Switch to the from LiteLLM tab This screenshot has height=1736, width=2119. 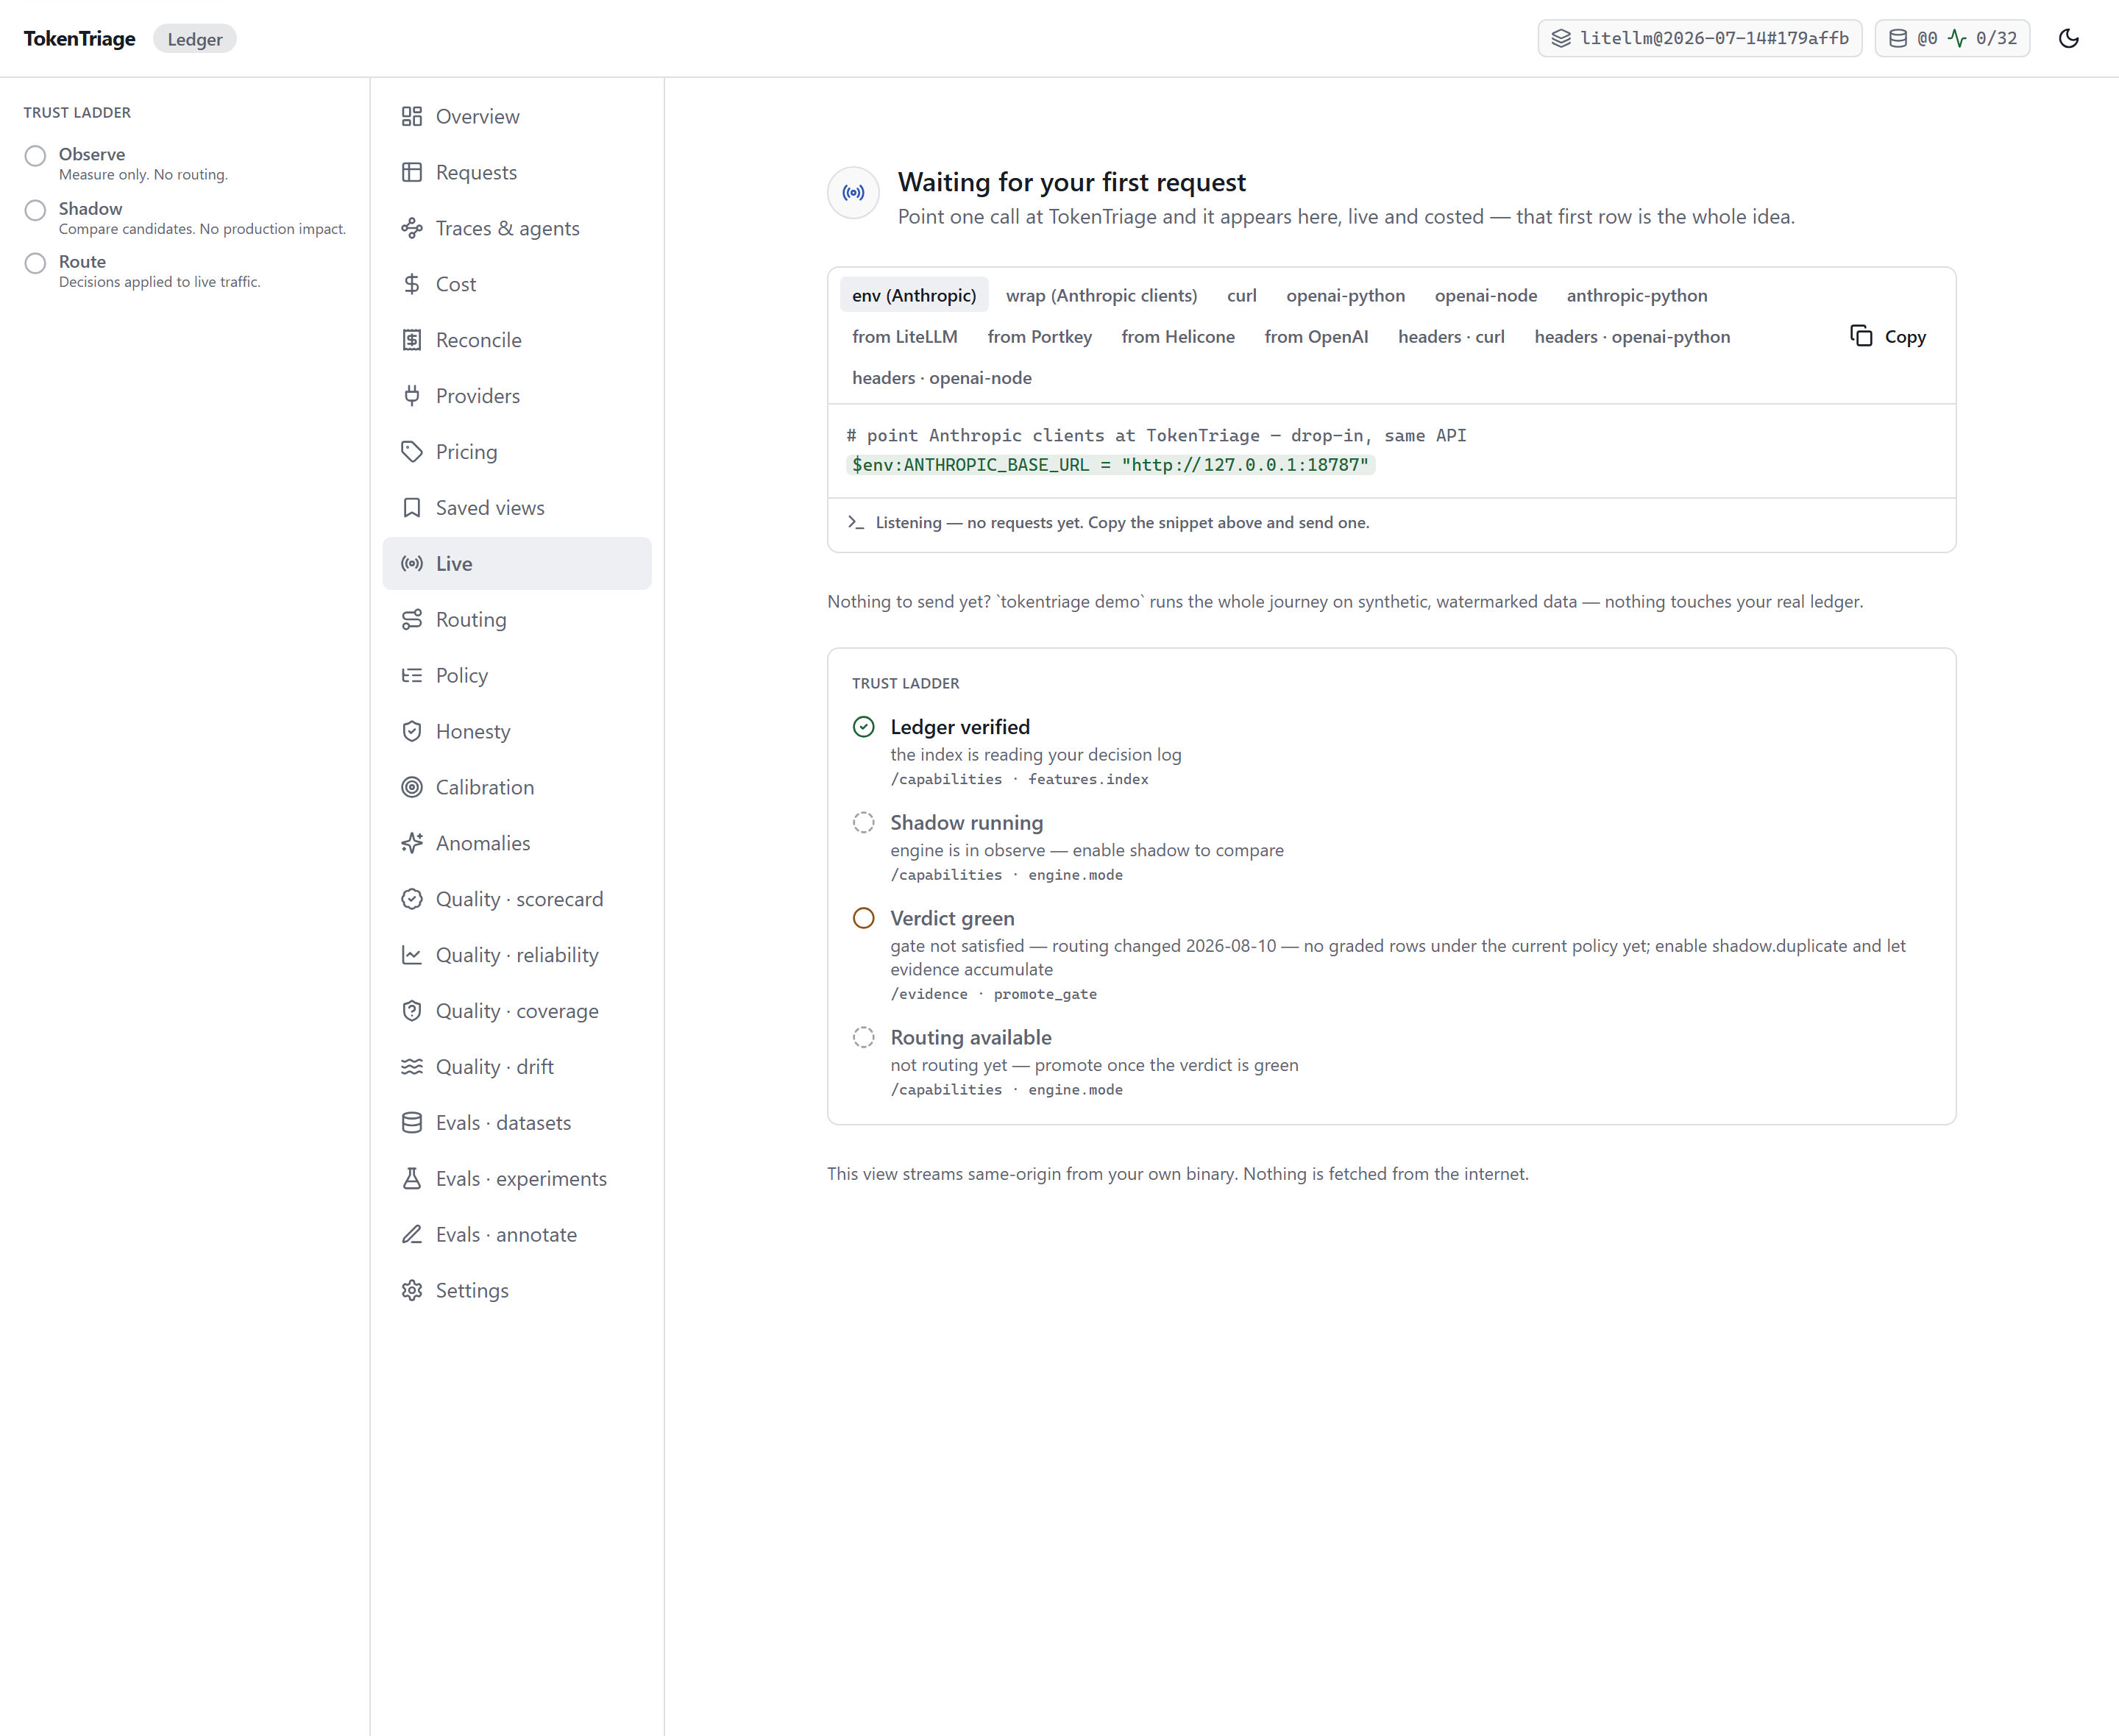pos(904,336)
